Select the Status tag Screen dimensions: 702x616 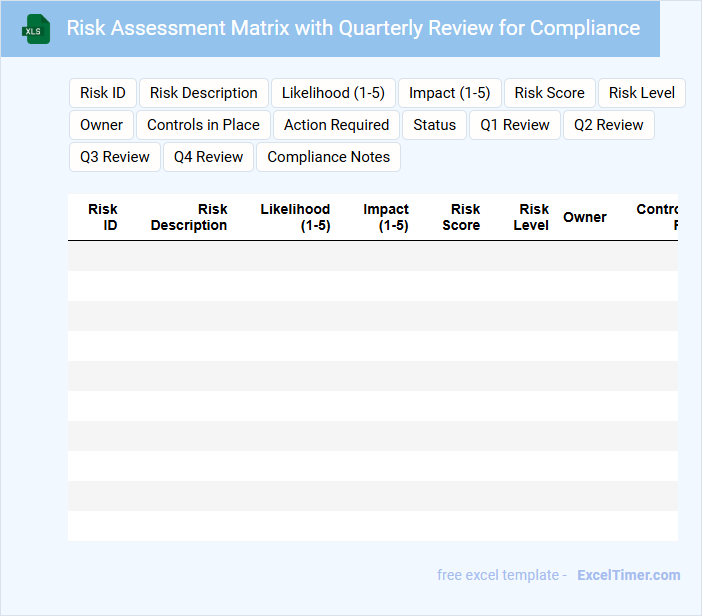click(434, 125)
